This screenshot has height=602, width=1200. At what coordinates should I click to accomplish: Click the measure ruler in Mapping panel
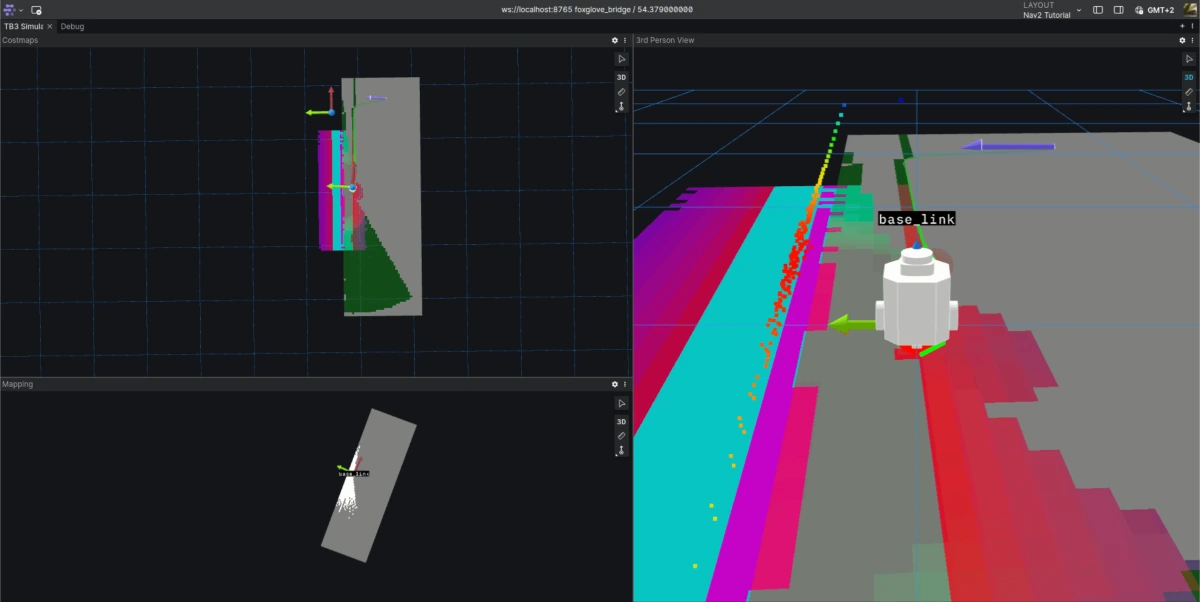[621, 436]
